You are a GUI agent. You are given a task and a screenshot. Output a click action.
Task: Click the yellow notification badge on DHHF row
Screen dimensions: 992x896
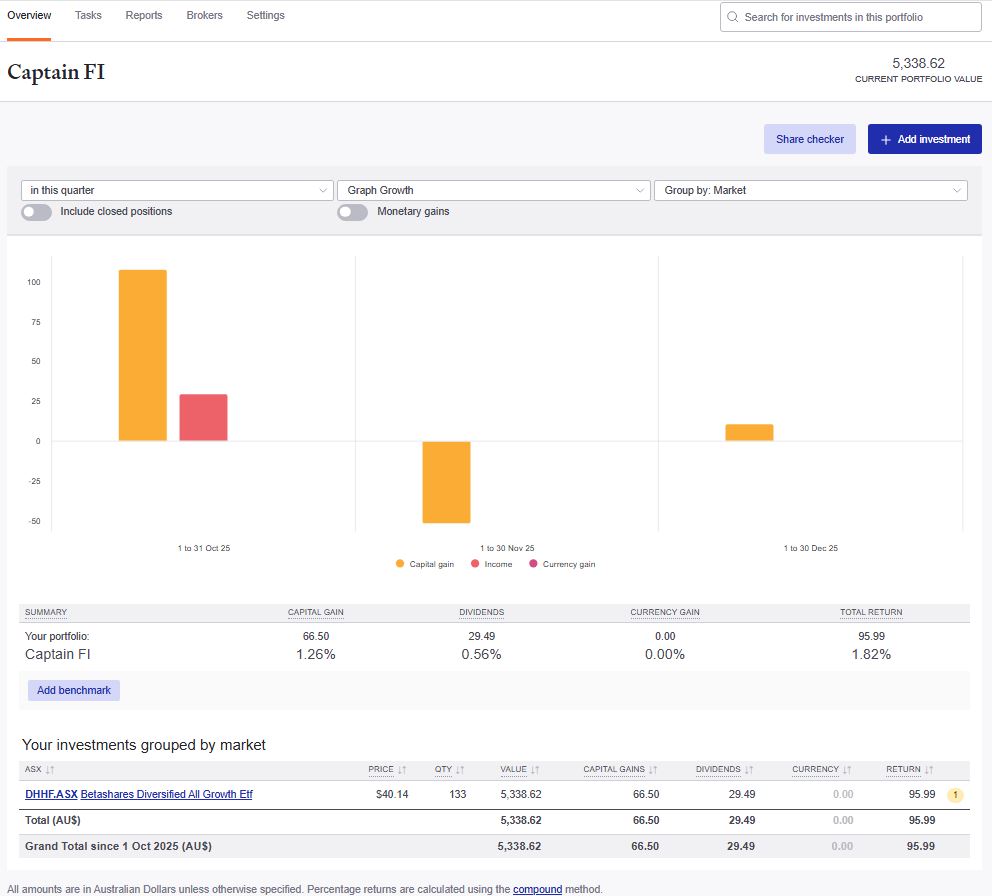pyautogui.click(x=954, y=795)
